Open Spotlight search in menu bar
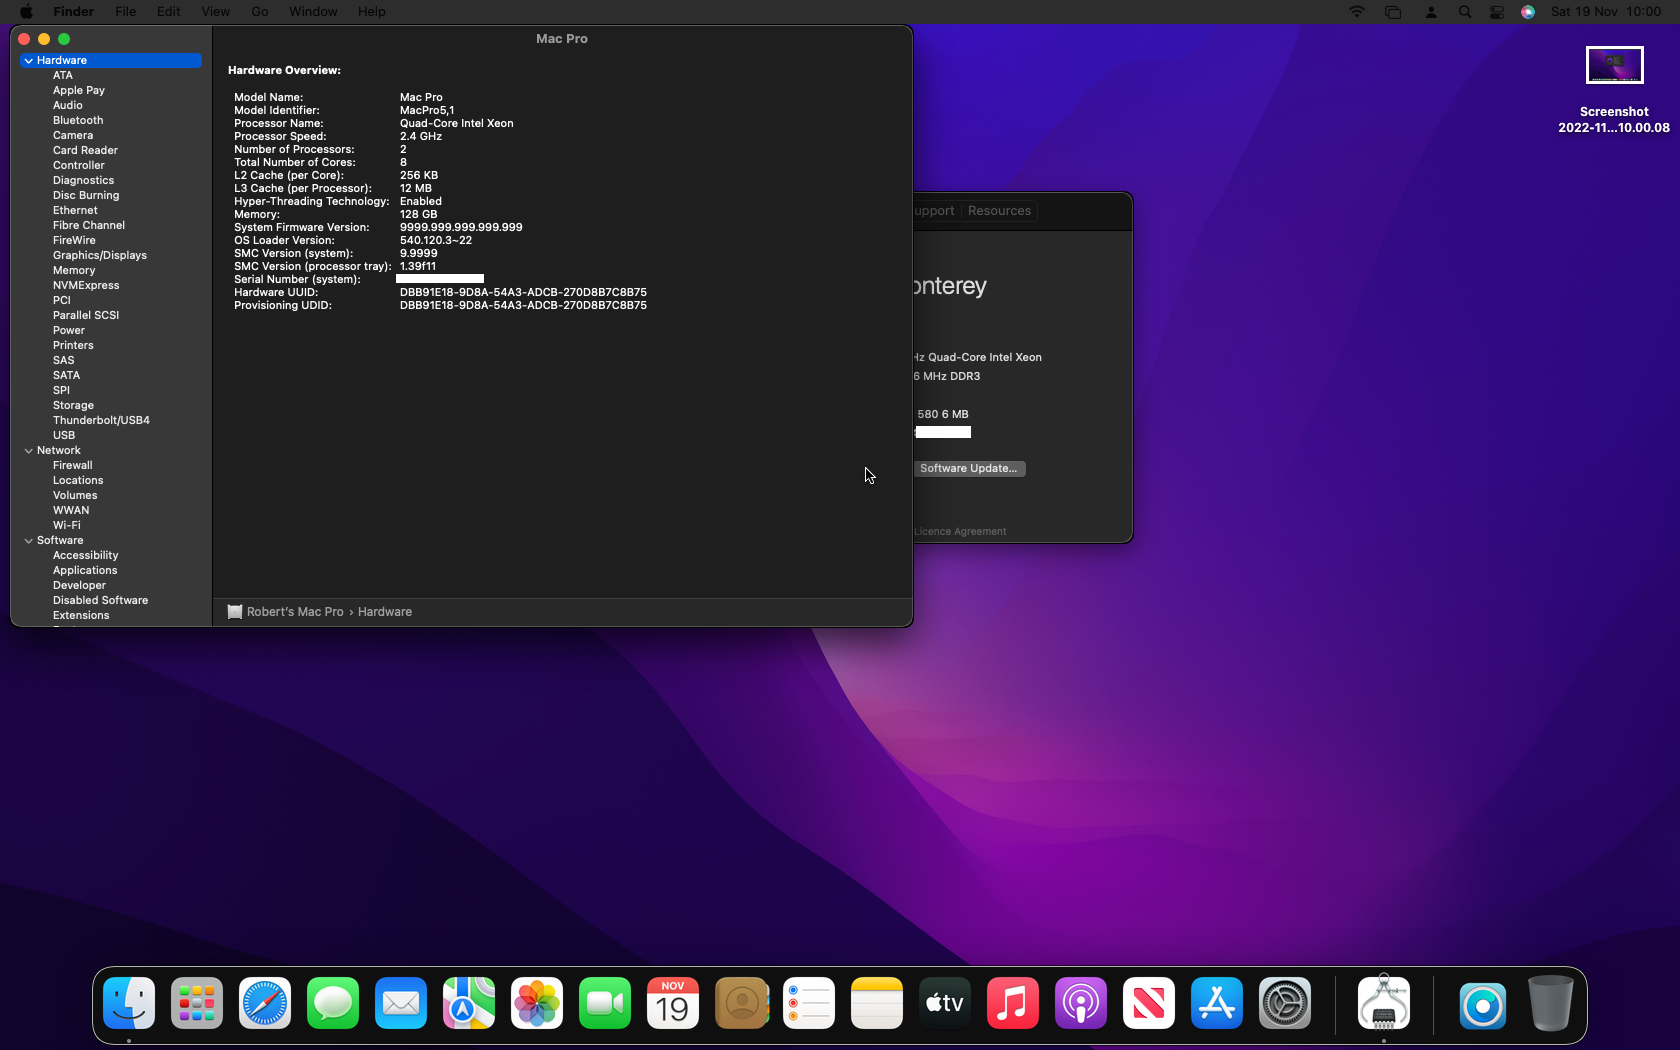Screen dimensions: 1680x1050 coord(1465,12)
